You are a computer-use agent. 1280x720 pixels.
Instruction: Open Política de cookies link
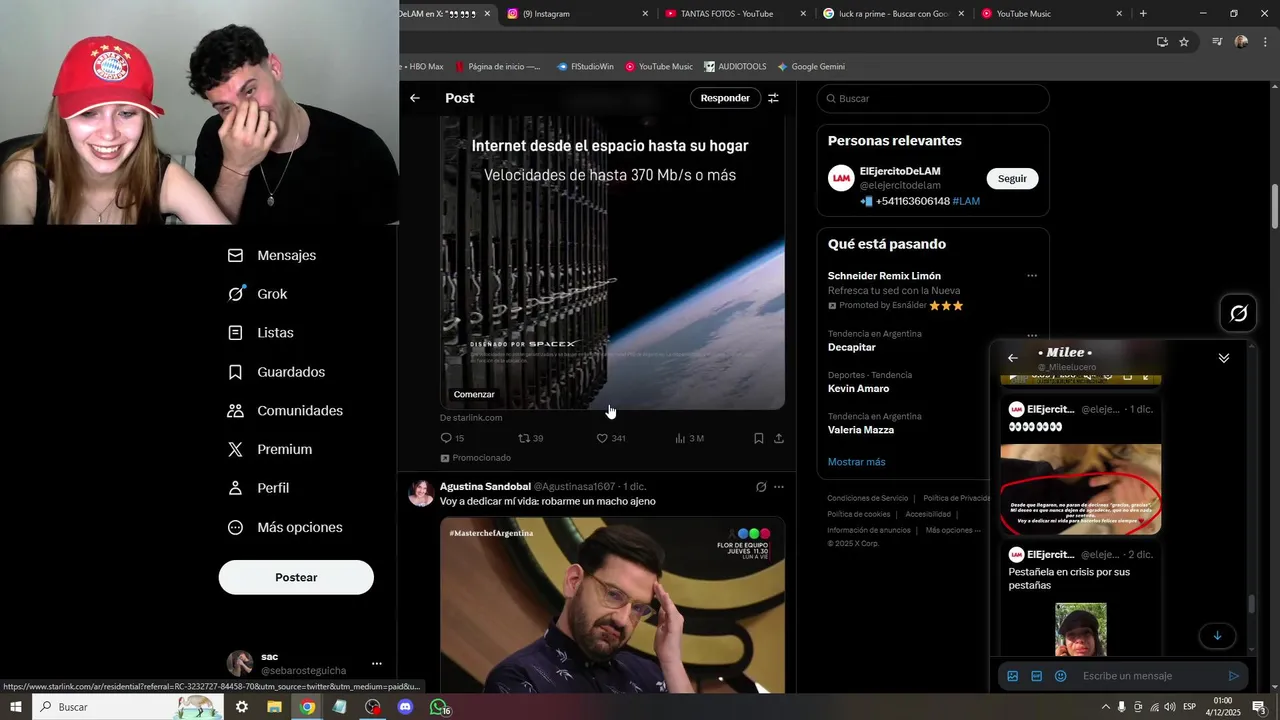coord(858,514)
